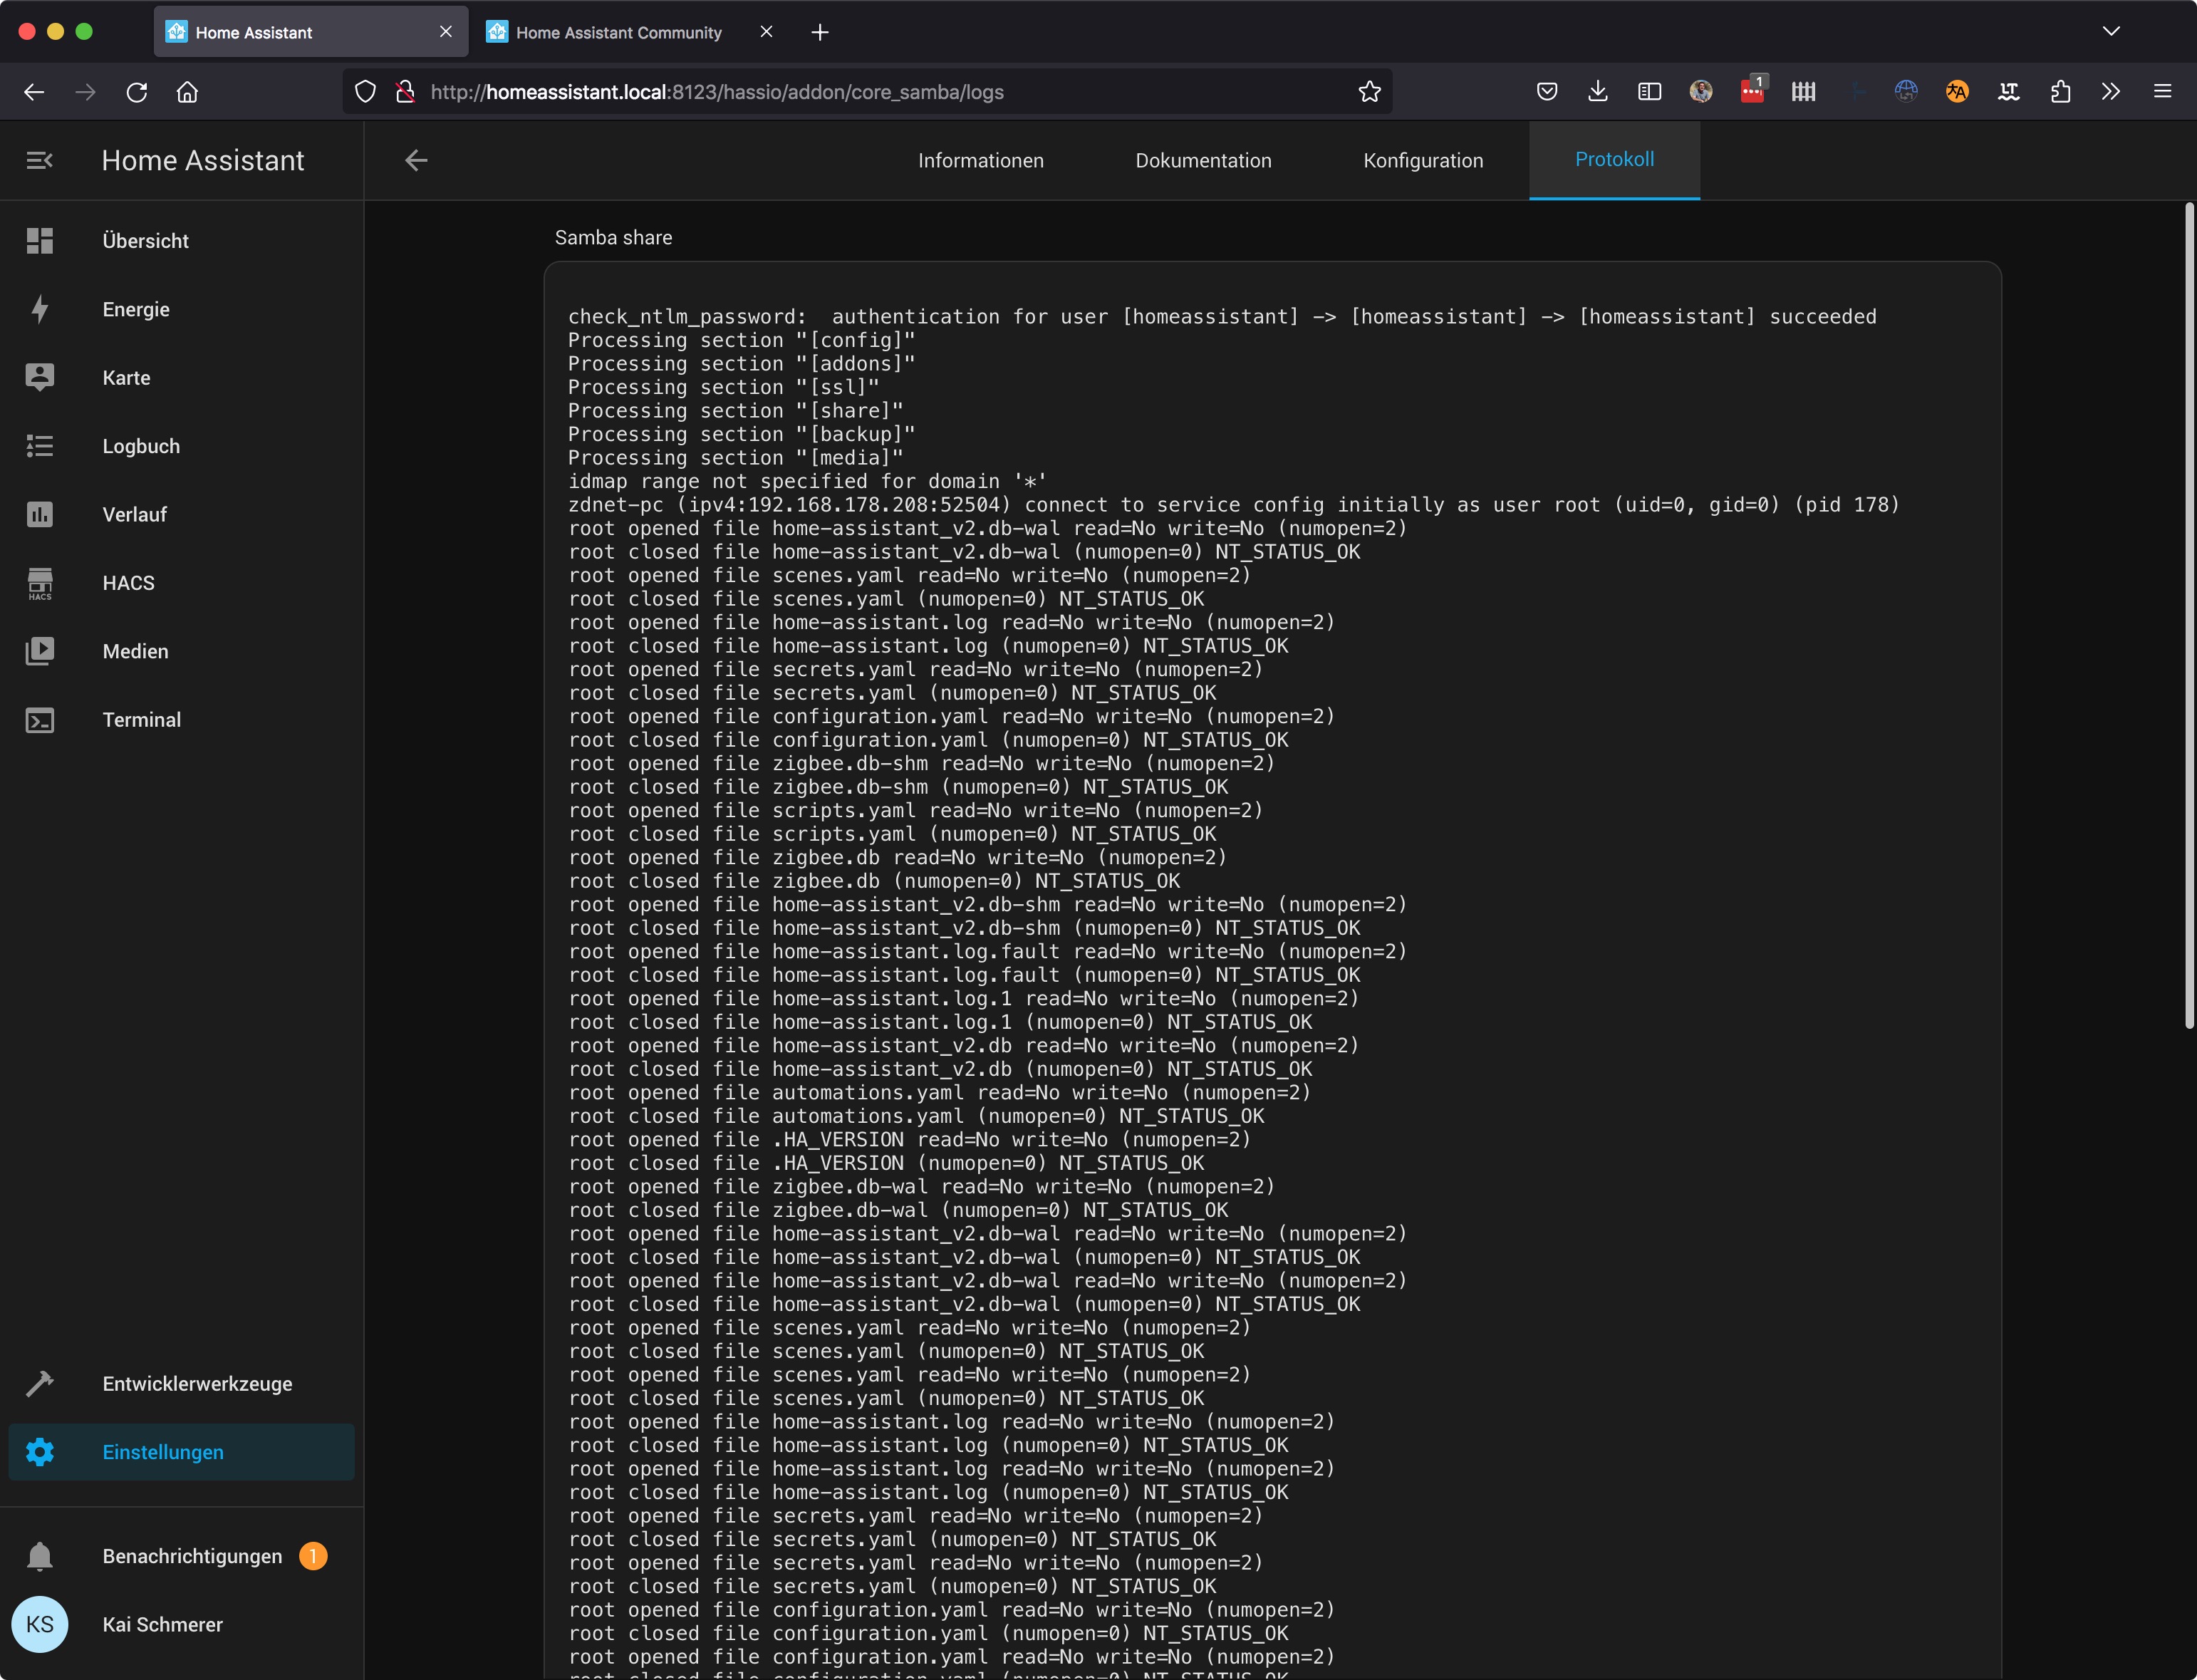Show more toolbar extensions chevron

coord(2110,92)
